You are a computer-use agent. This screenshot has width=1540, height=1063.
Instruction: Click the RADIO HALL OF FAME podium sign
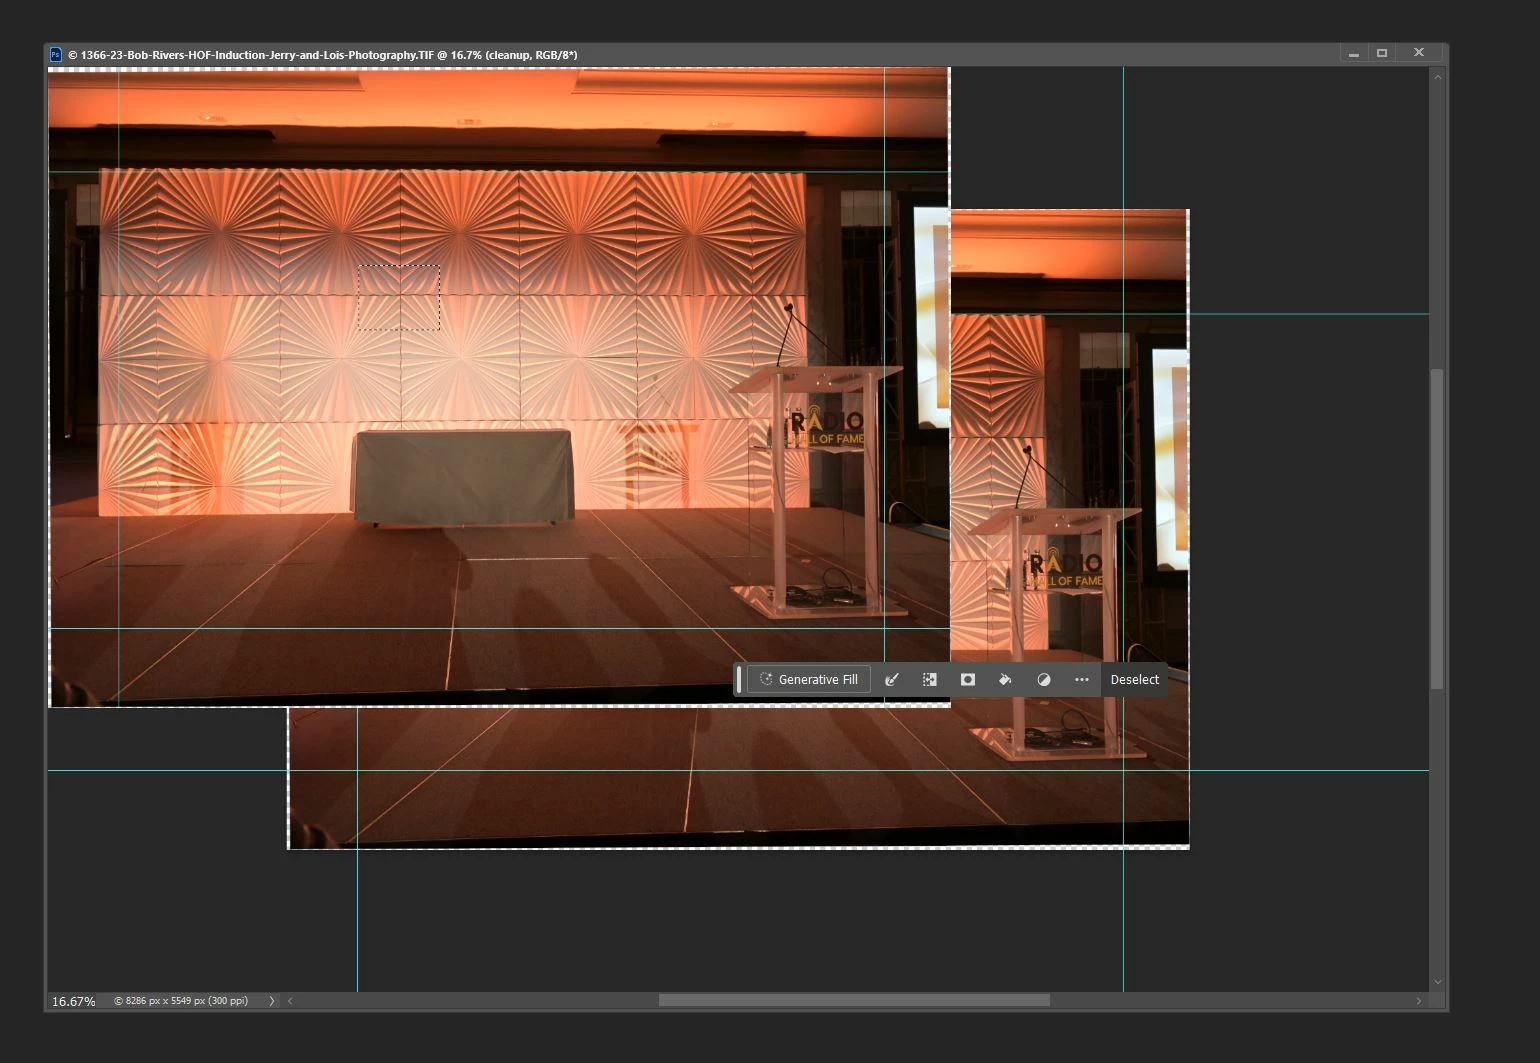pyautogui.click(x=826, y=428)
